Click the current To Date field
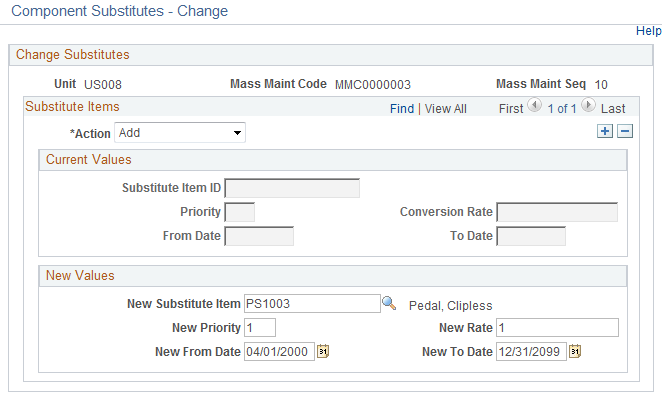 point(531,236)
